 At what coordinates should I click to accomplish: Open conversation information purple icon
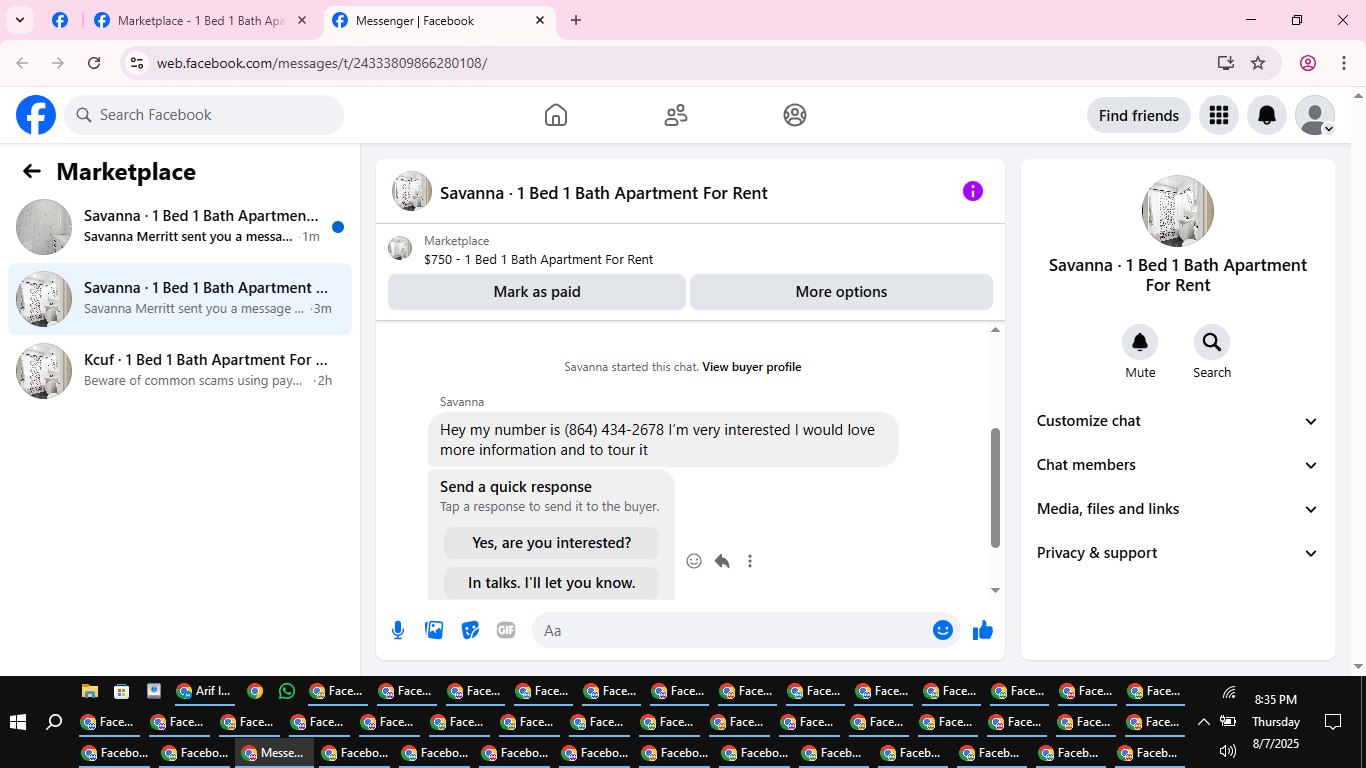pyautogui.click(x=973, y=191)
